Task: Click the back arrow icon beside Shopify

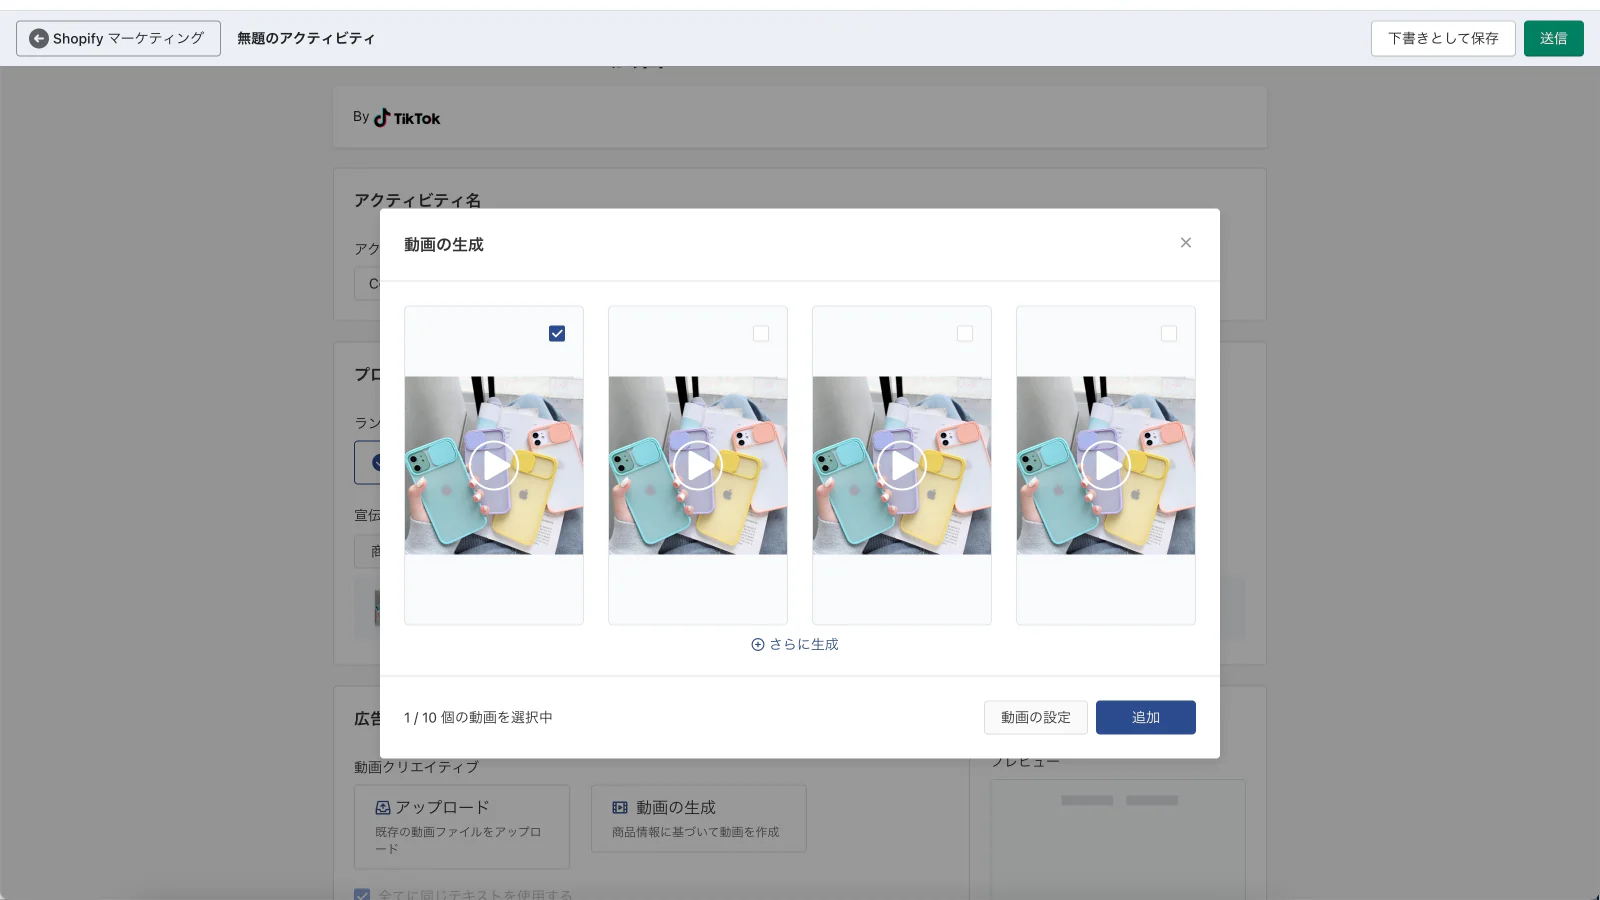Action: point(39,39)
